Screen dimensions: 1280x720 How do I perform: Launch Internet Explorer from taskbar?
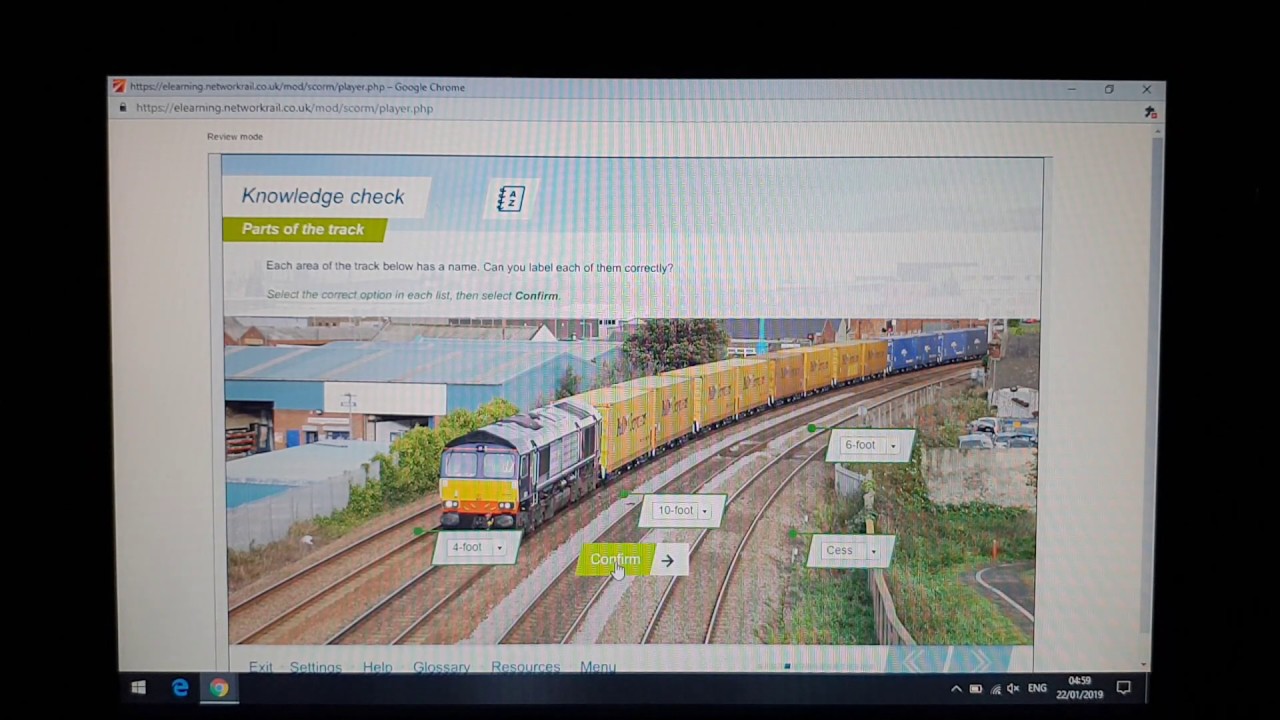pyautogui.click(x=180, y=688)
